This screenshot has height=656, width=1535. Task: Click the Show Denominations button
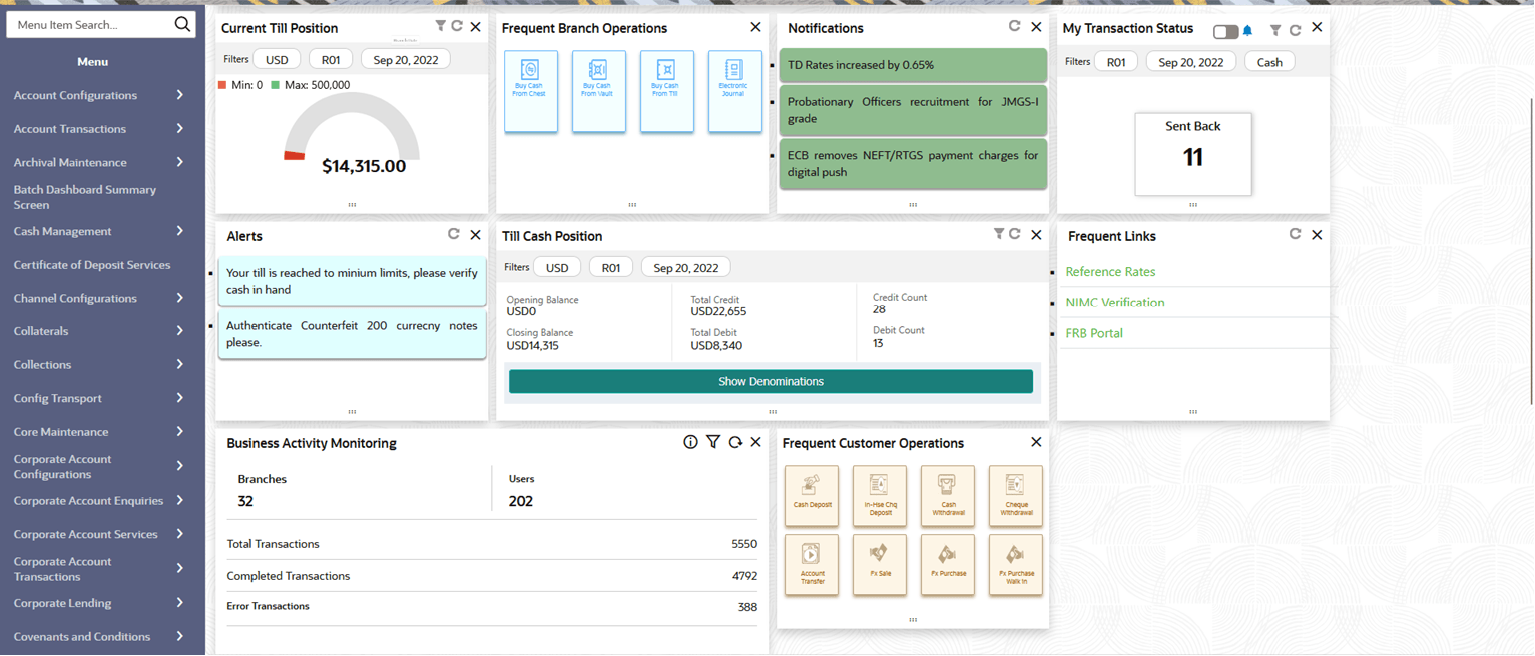(x=770, y=381)
